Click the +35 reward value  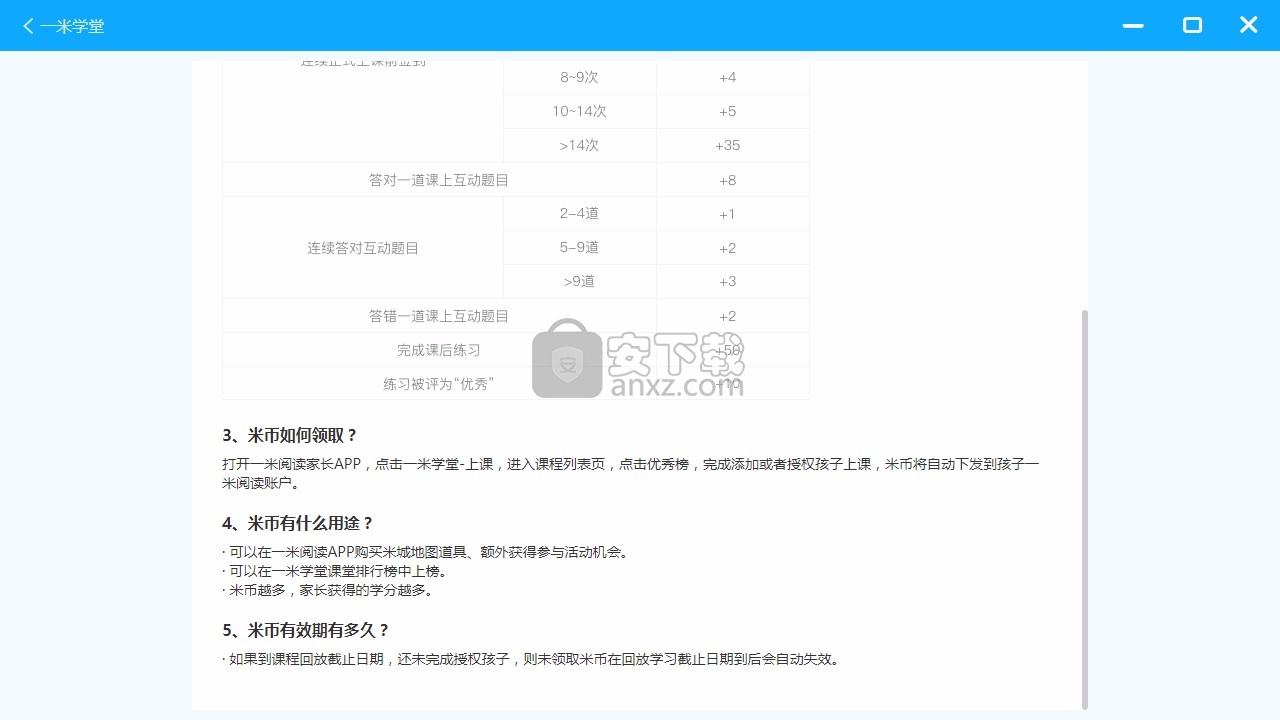pyautogui.click(x=727, y=145)
